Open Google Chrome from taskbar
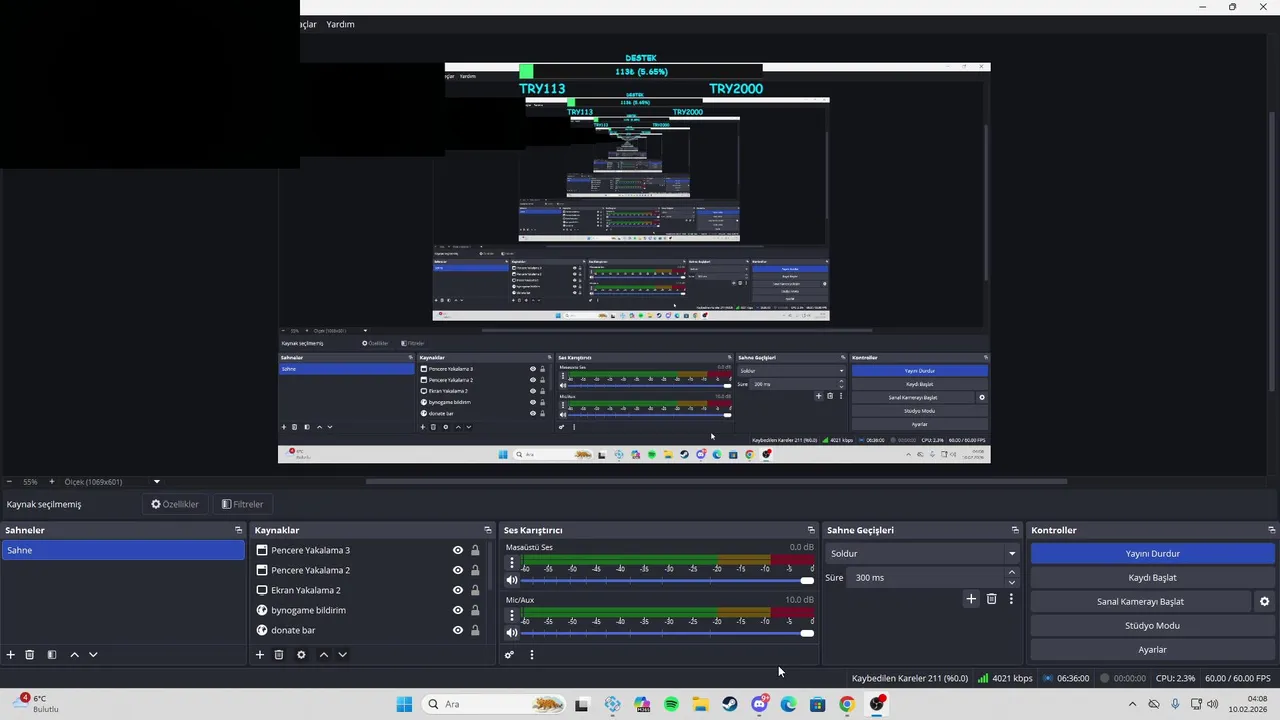The height and width of the screenshot is (720, 1280). [x=847, y=704]
